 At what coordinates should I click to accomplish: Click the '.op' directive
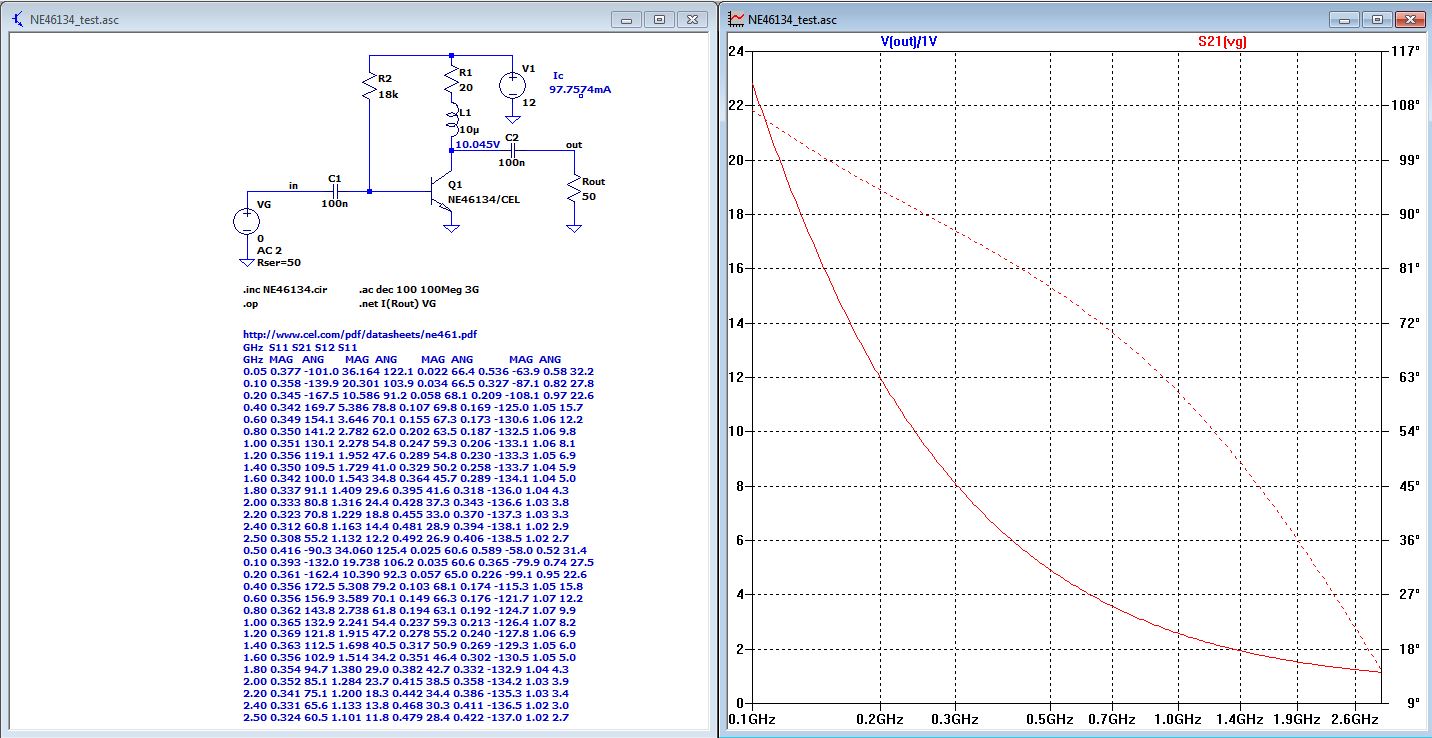click(x=250, y=302)
